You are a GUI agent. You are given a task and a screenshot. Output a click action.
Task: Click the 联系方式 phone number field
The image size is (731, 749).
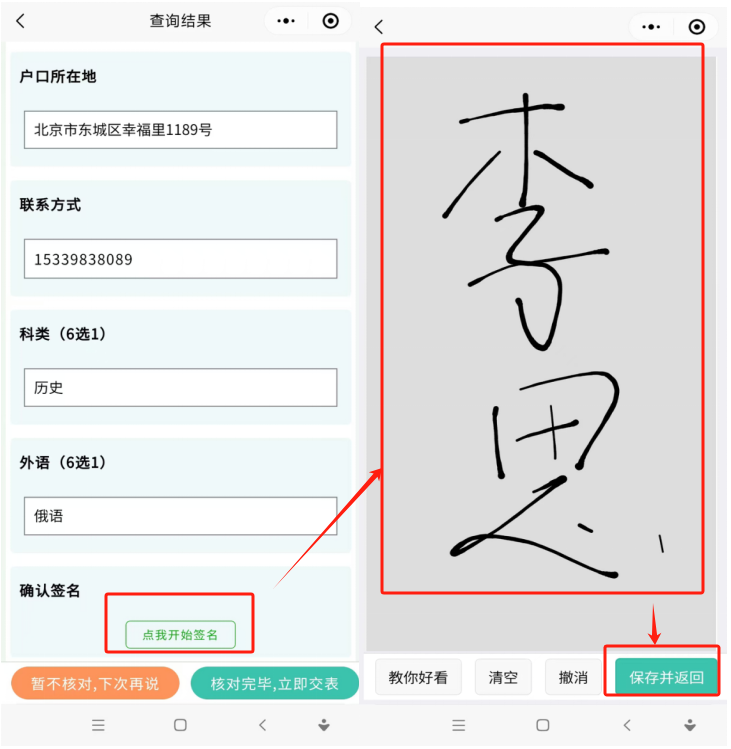point(181,259)
